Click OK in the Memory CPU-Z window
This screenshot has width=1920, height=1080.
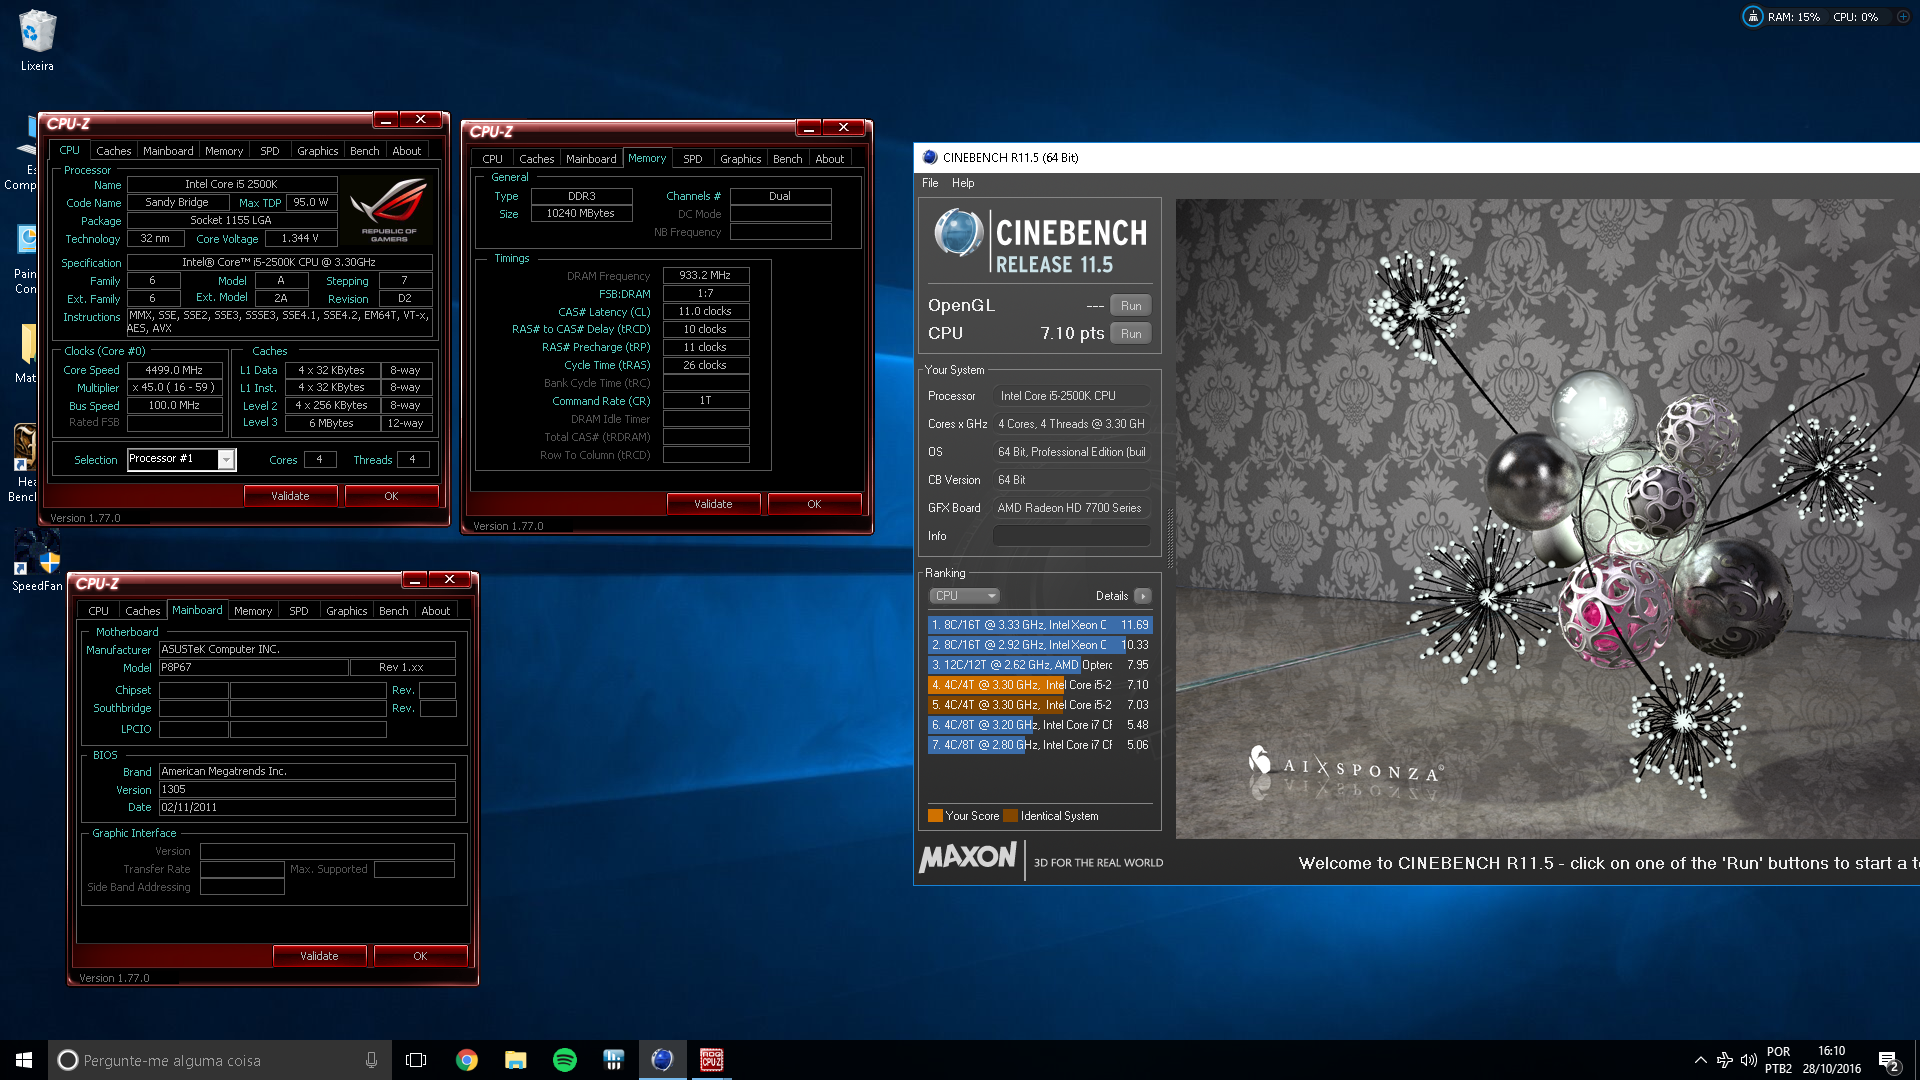point(814,504)
